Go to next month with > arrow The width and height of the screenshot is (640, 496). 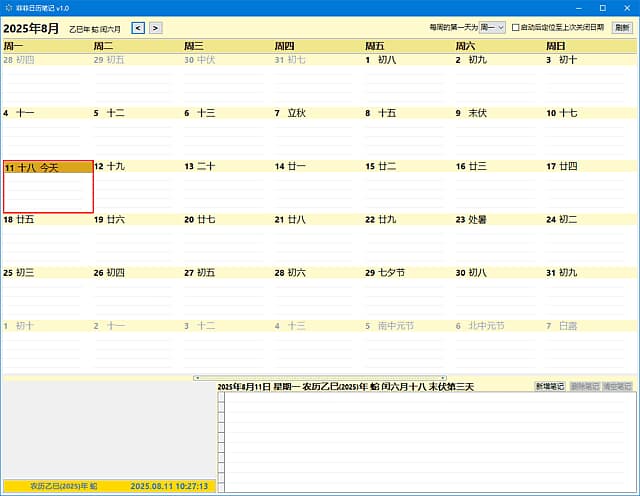coord(156,28)
